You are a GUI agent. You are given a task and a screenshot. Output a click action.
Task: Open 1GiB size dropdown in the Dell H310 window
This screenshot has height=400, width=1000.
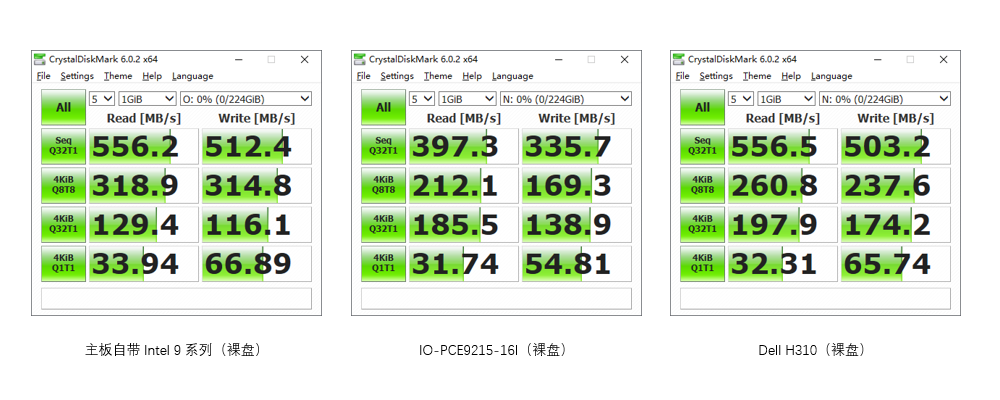coord(786,99)
